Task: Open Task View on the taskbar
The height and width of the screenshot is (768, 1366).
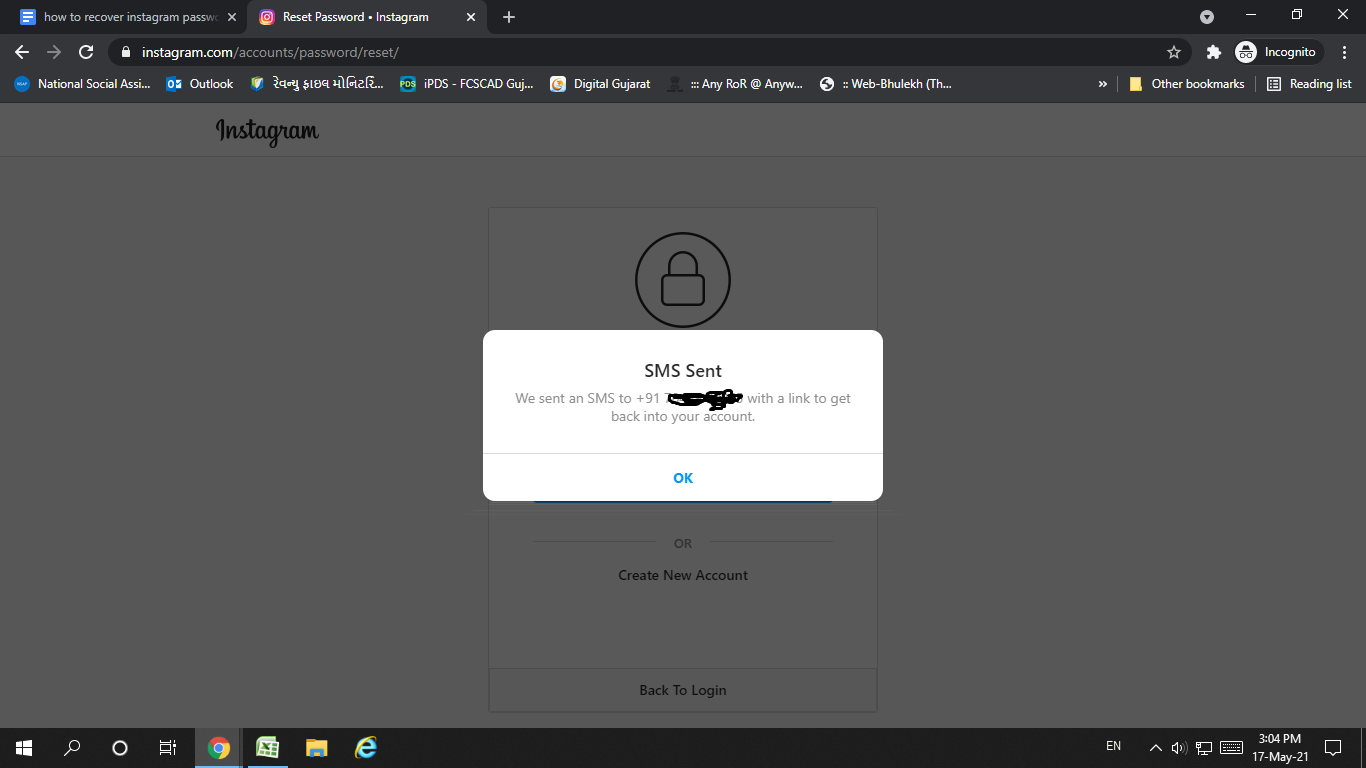Action: tap(168, 748)
